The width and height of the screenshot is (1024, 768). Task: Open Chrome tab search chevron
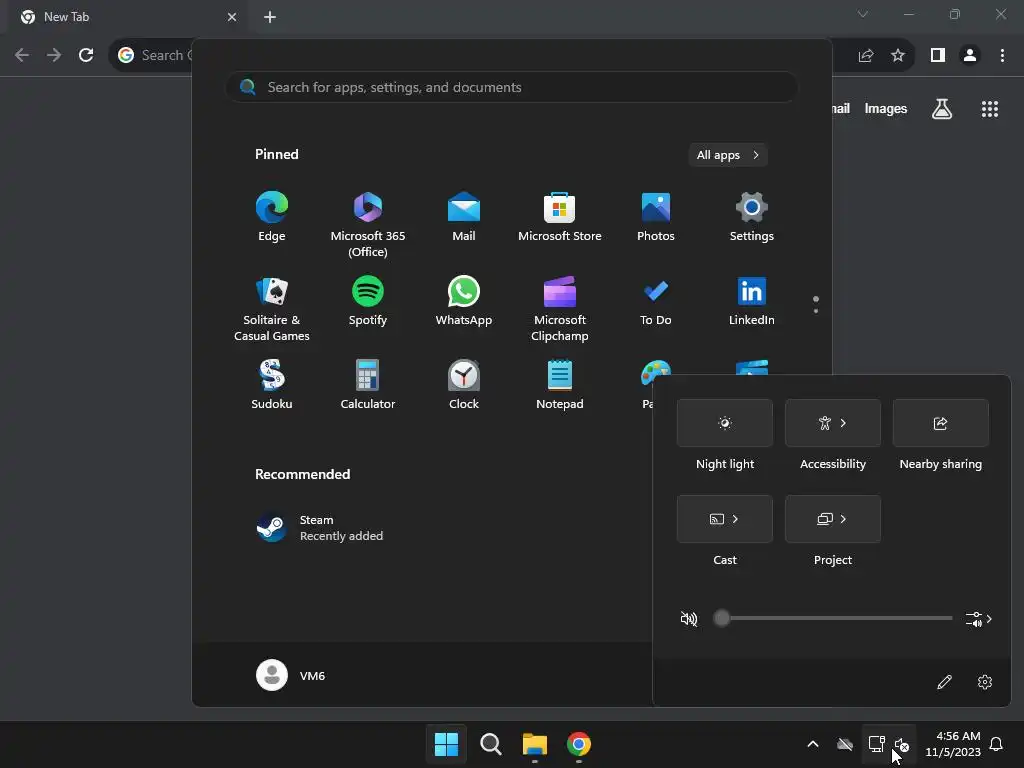863,14
